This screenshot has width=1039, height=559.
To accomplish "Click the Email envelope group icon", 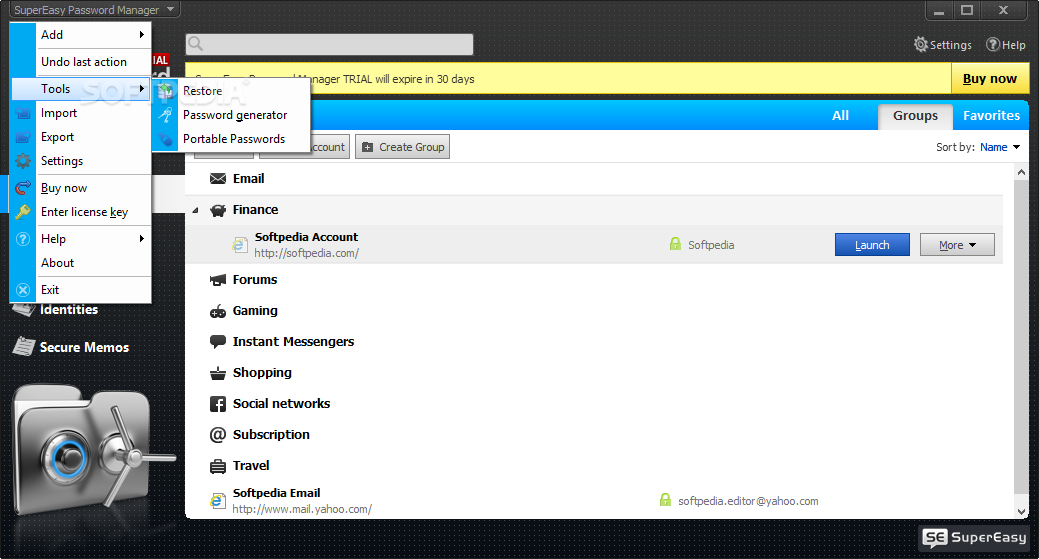I will click(218, 179).
